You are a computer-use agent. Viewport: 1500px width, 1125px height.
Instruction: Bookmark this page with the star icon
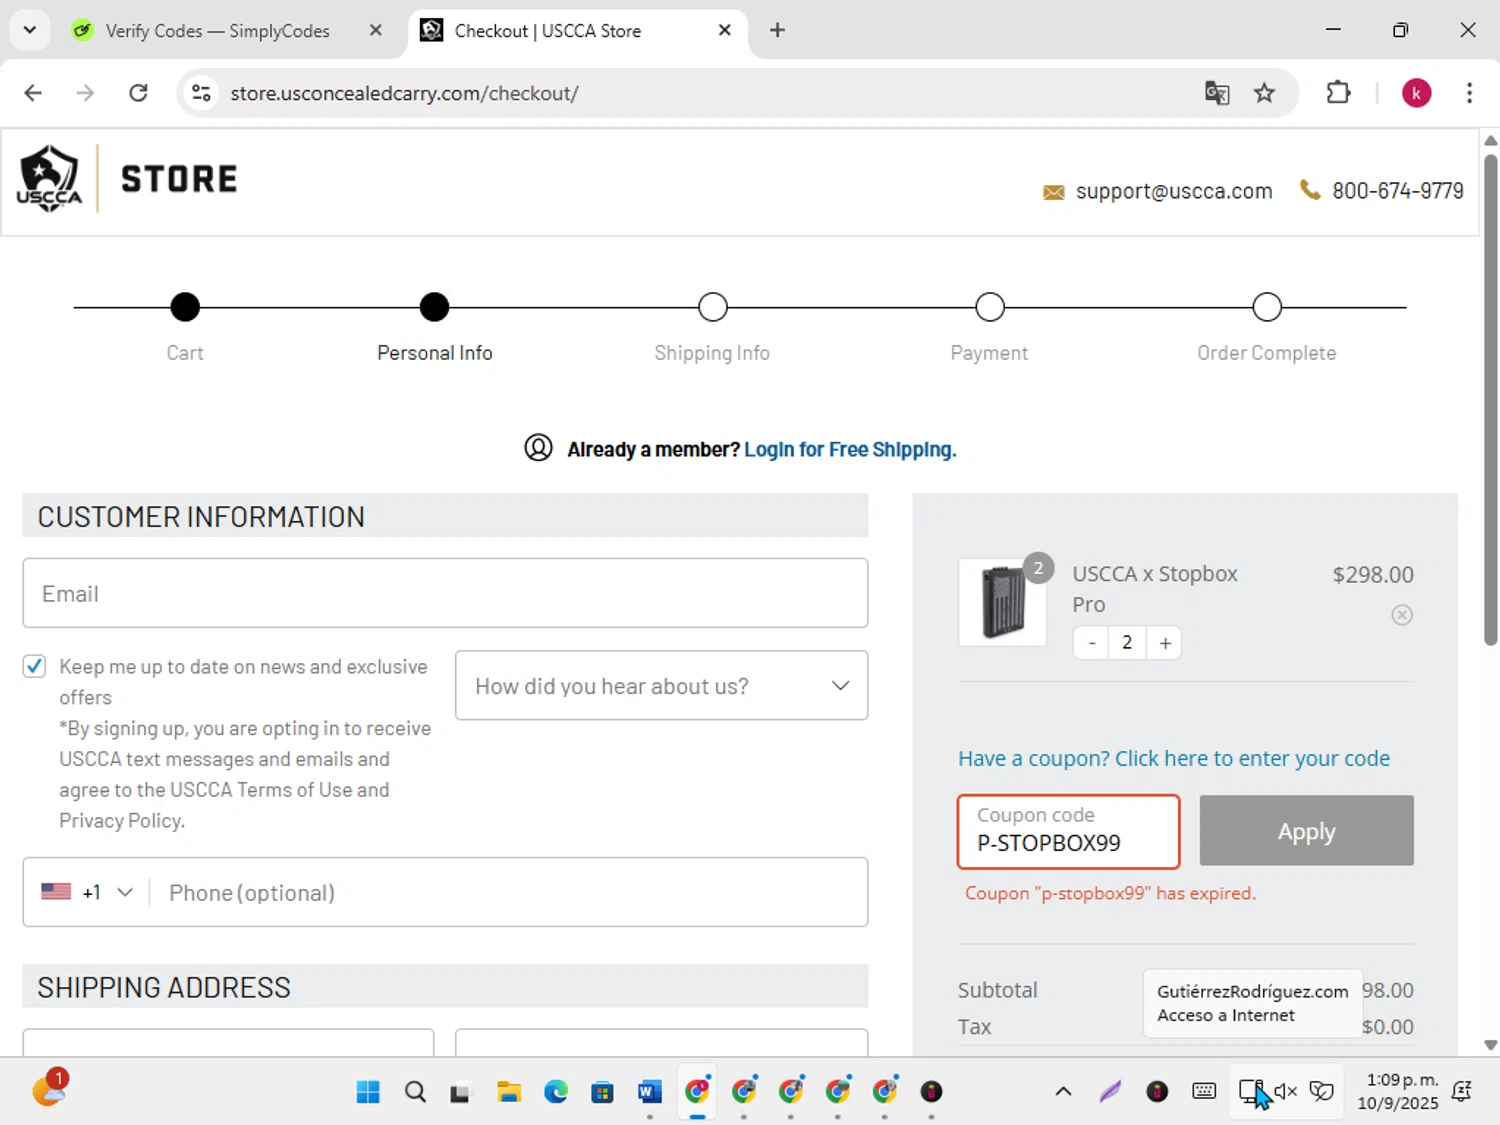pos(1265,93)
